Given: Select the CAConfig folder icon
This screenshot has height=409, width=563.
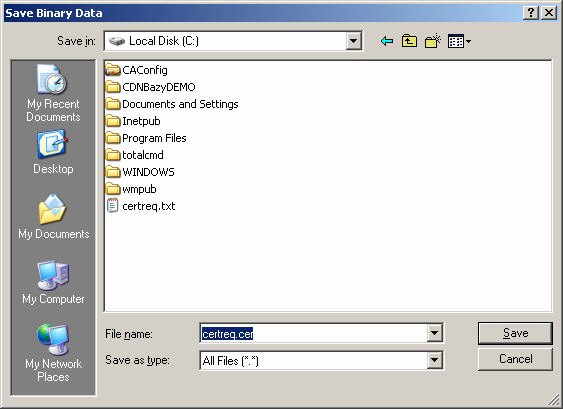Looking at the screenshot, I should coord(112,70).
